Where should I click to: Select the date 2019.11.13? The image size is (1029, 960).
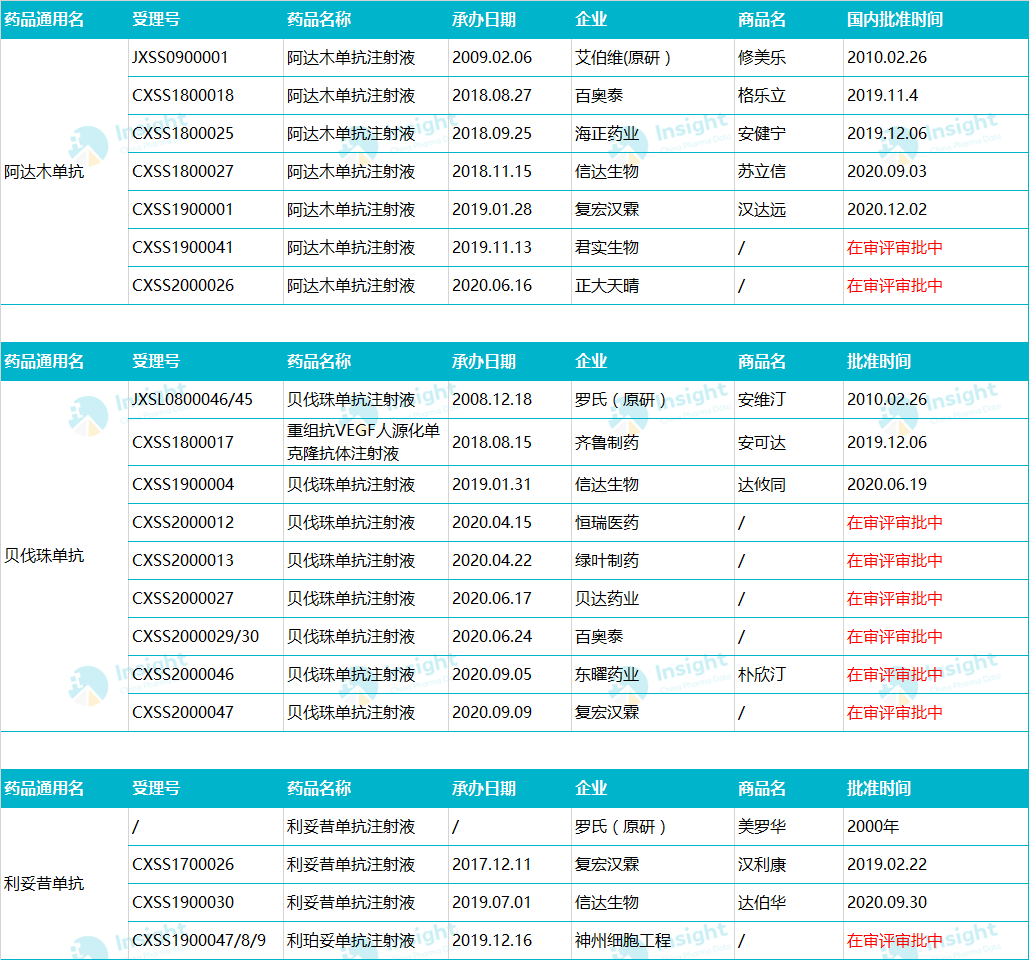492,248
